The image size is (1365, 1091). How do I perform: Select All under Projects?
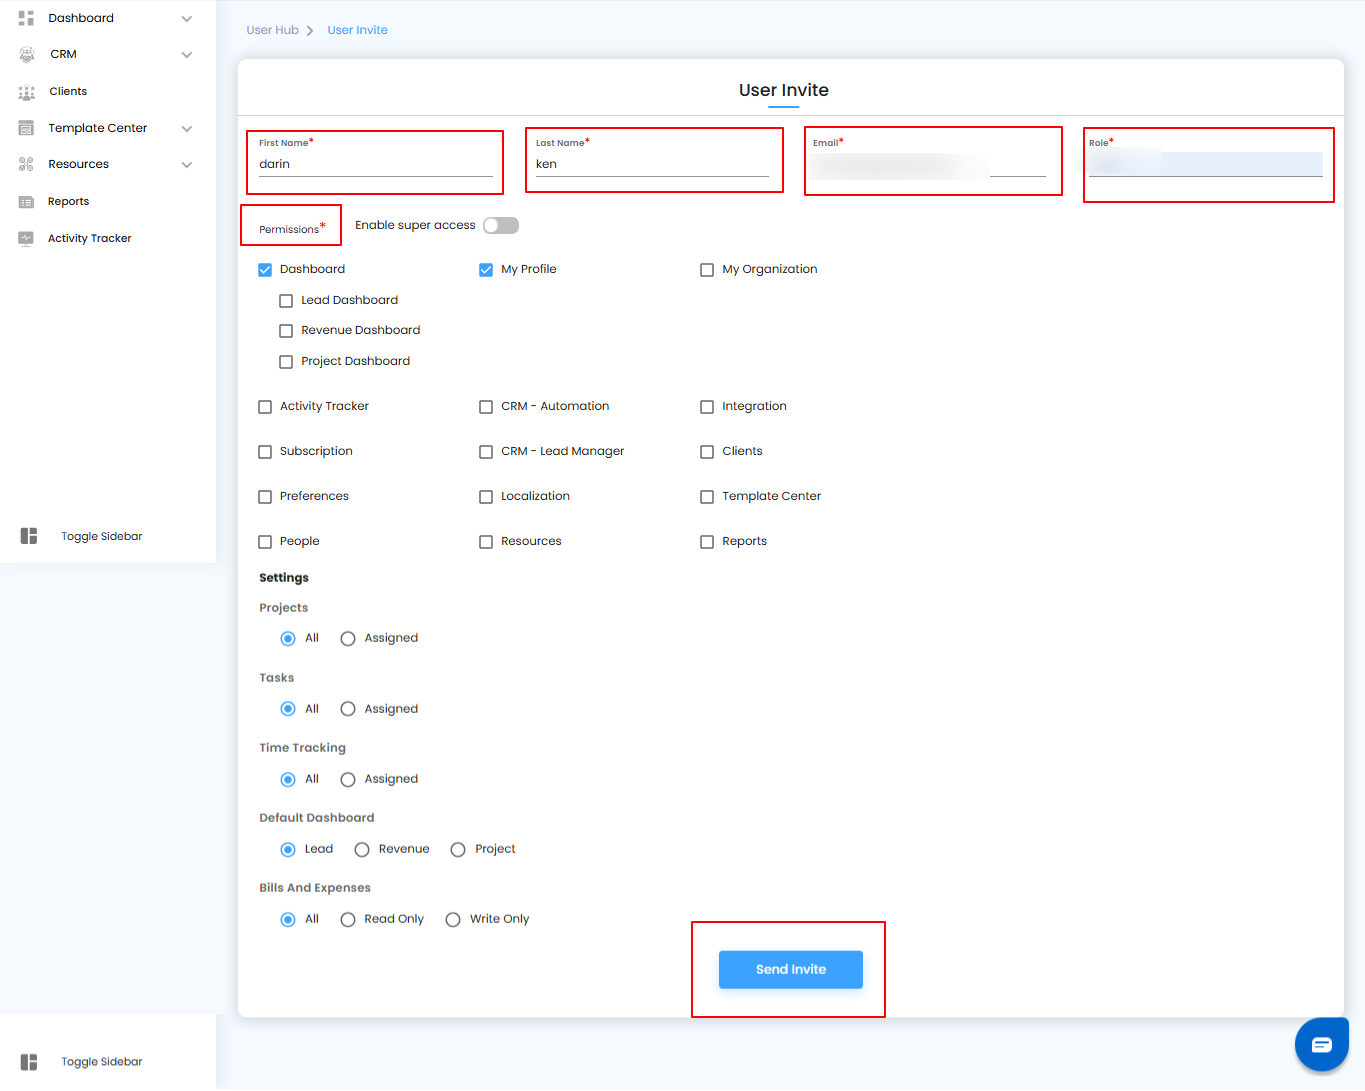[288, 639]
